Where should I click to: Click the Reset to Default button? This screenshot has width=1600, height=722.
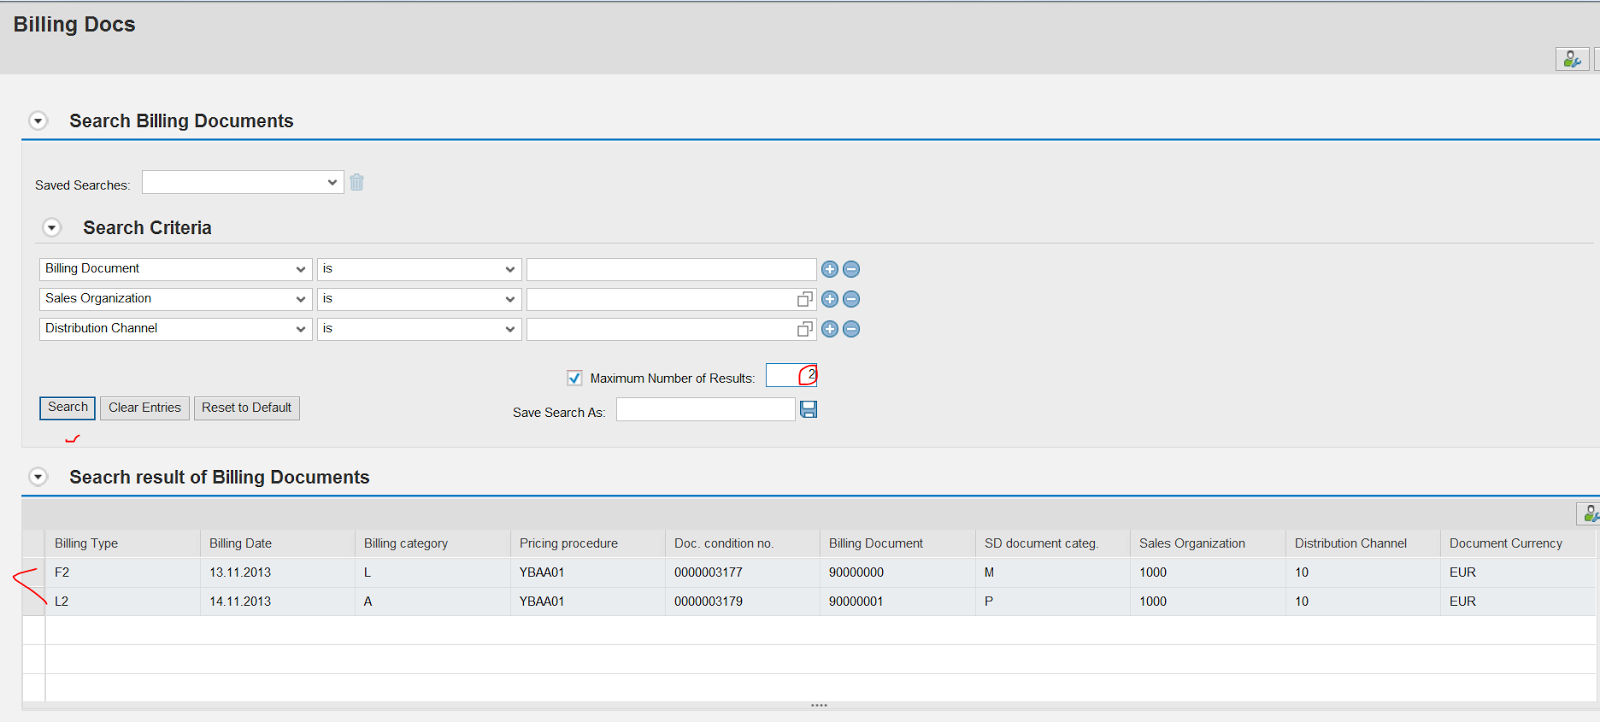(246, 407)
